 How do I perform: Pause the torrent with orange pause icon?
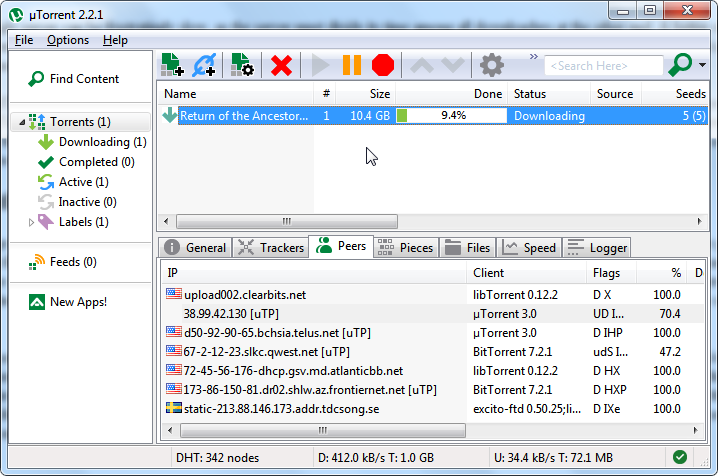(x=352, y=65)
